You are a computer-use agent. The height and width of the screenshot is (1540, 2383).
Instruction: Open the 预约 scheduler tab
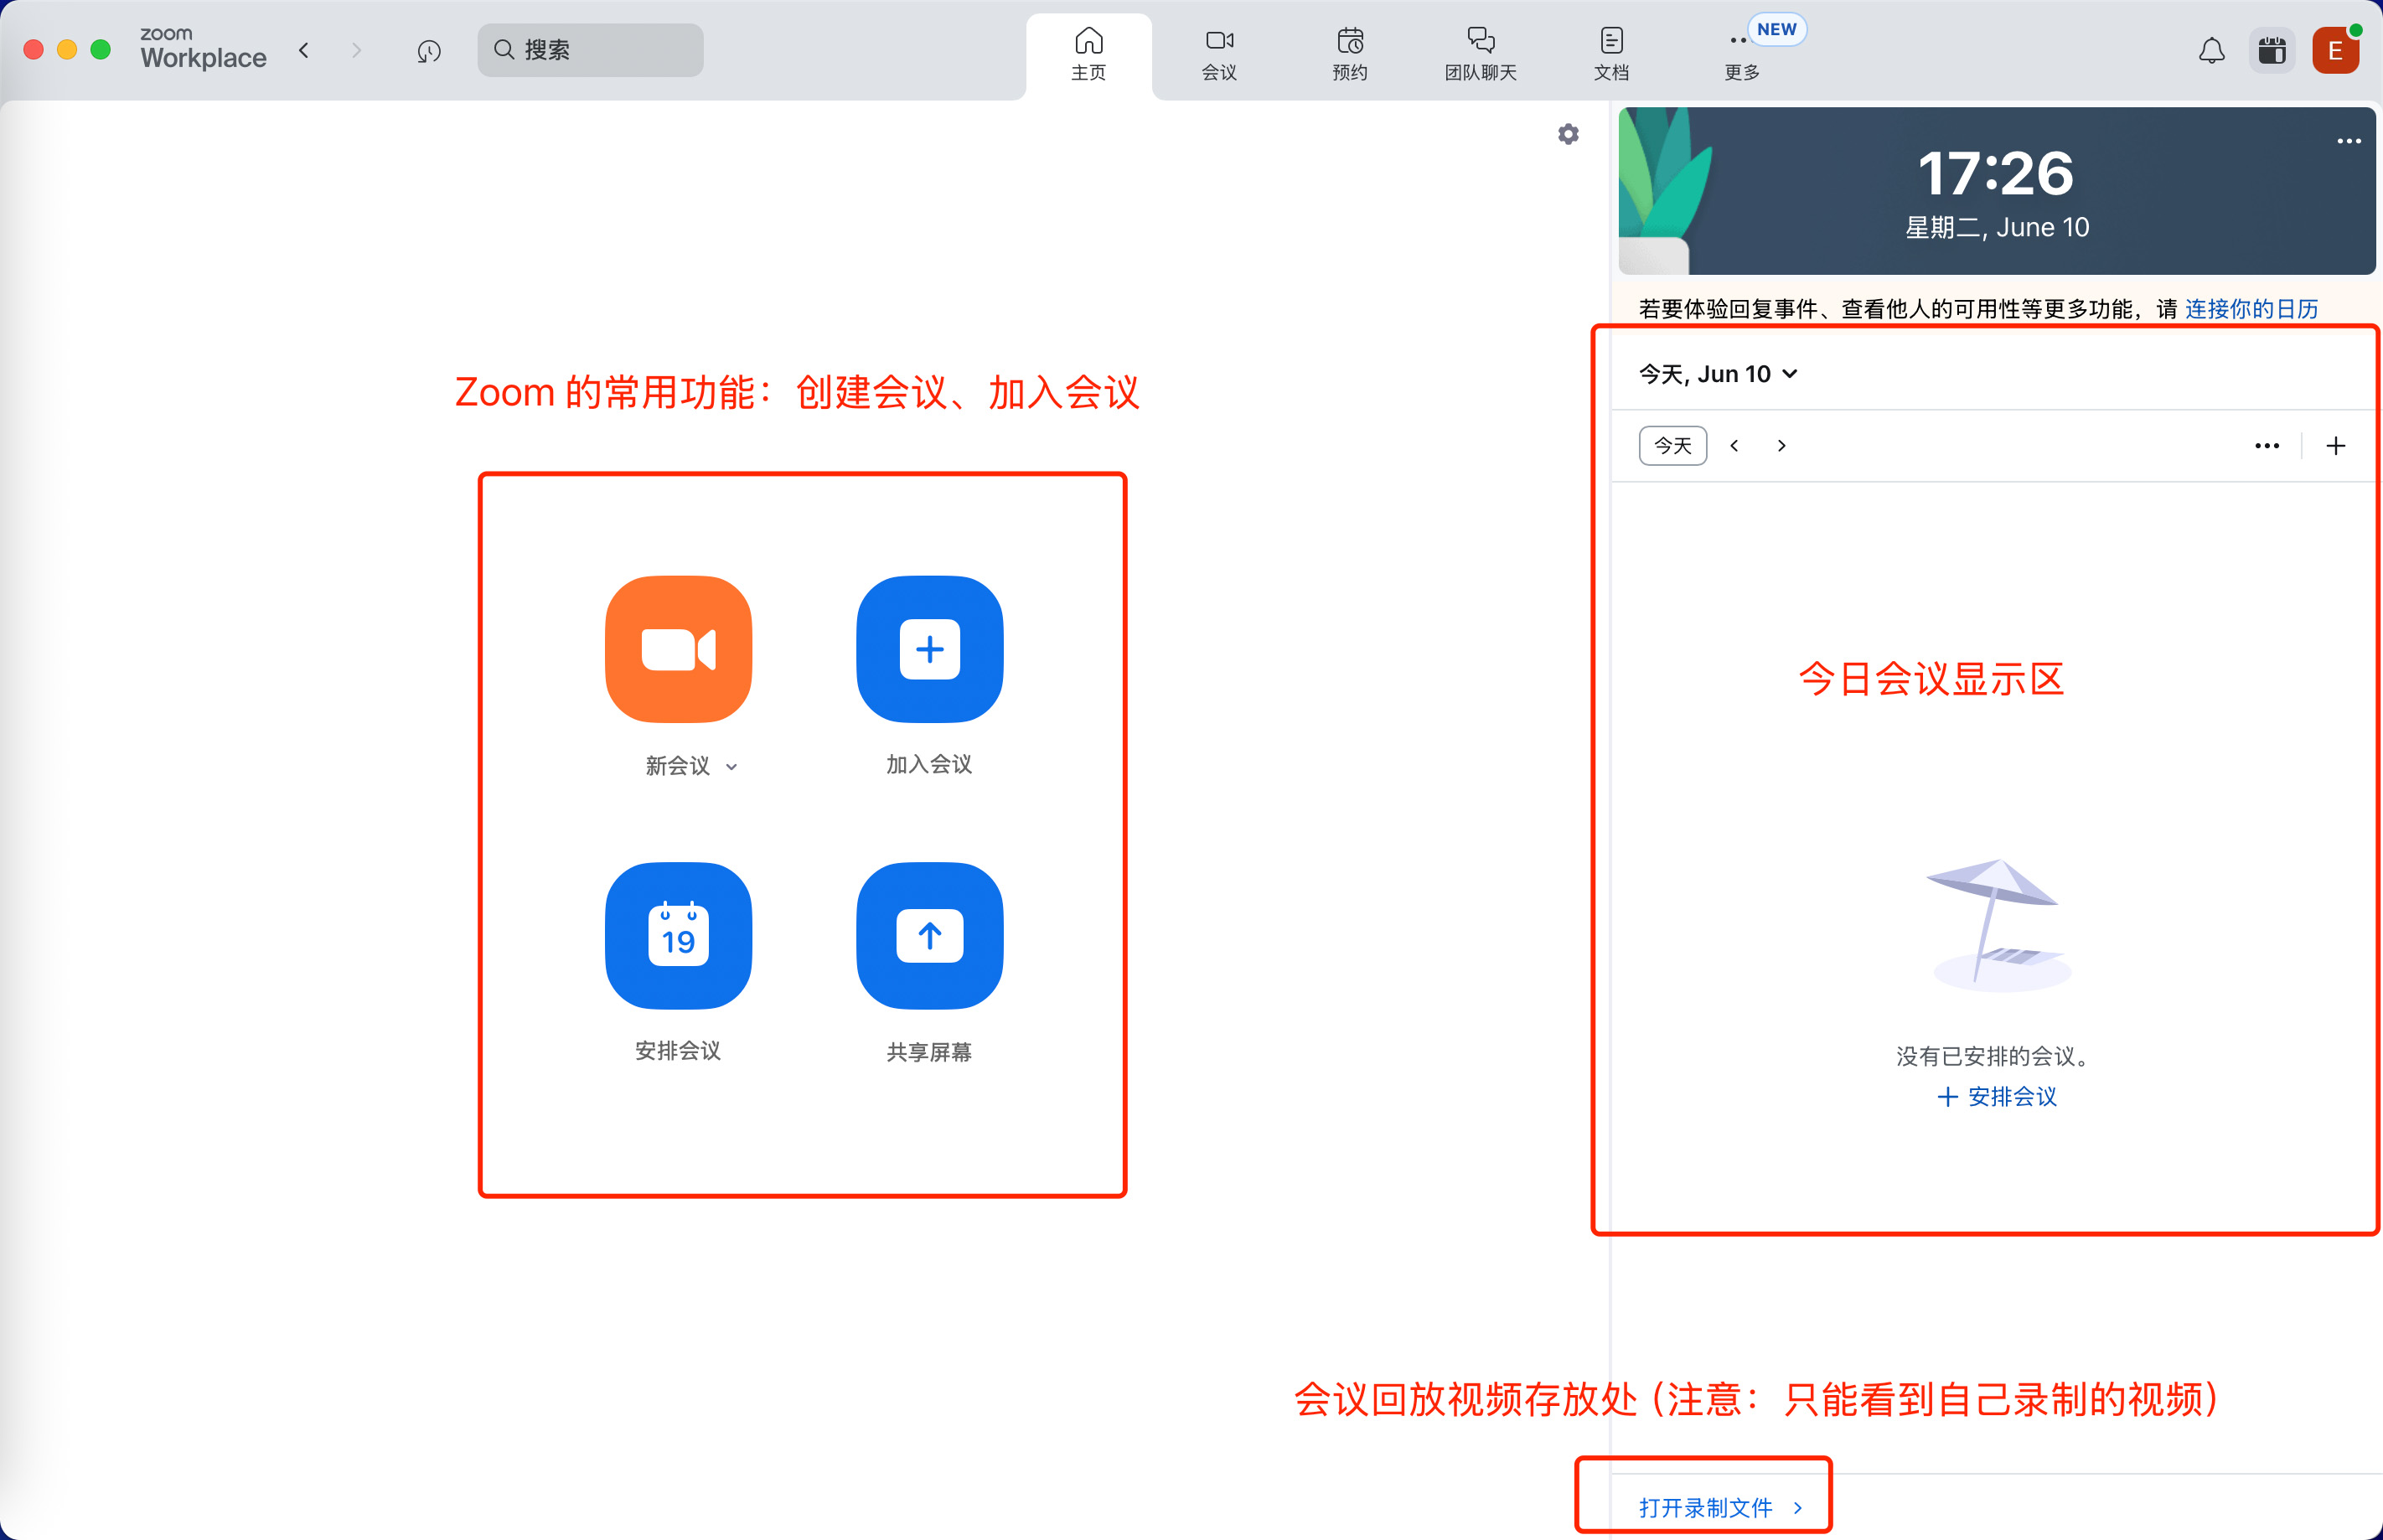click(x=1350, y=55)
